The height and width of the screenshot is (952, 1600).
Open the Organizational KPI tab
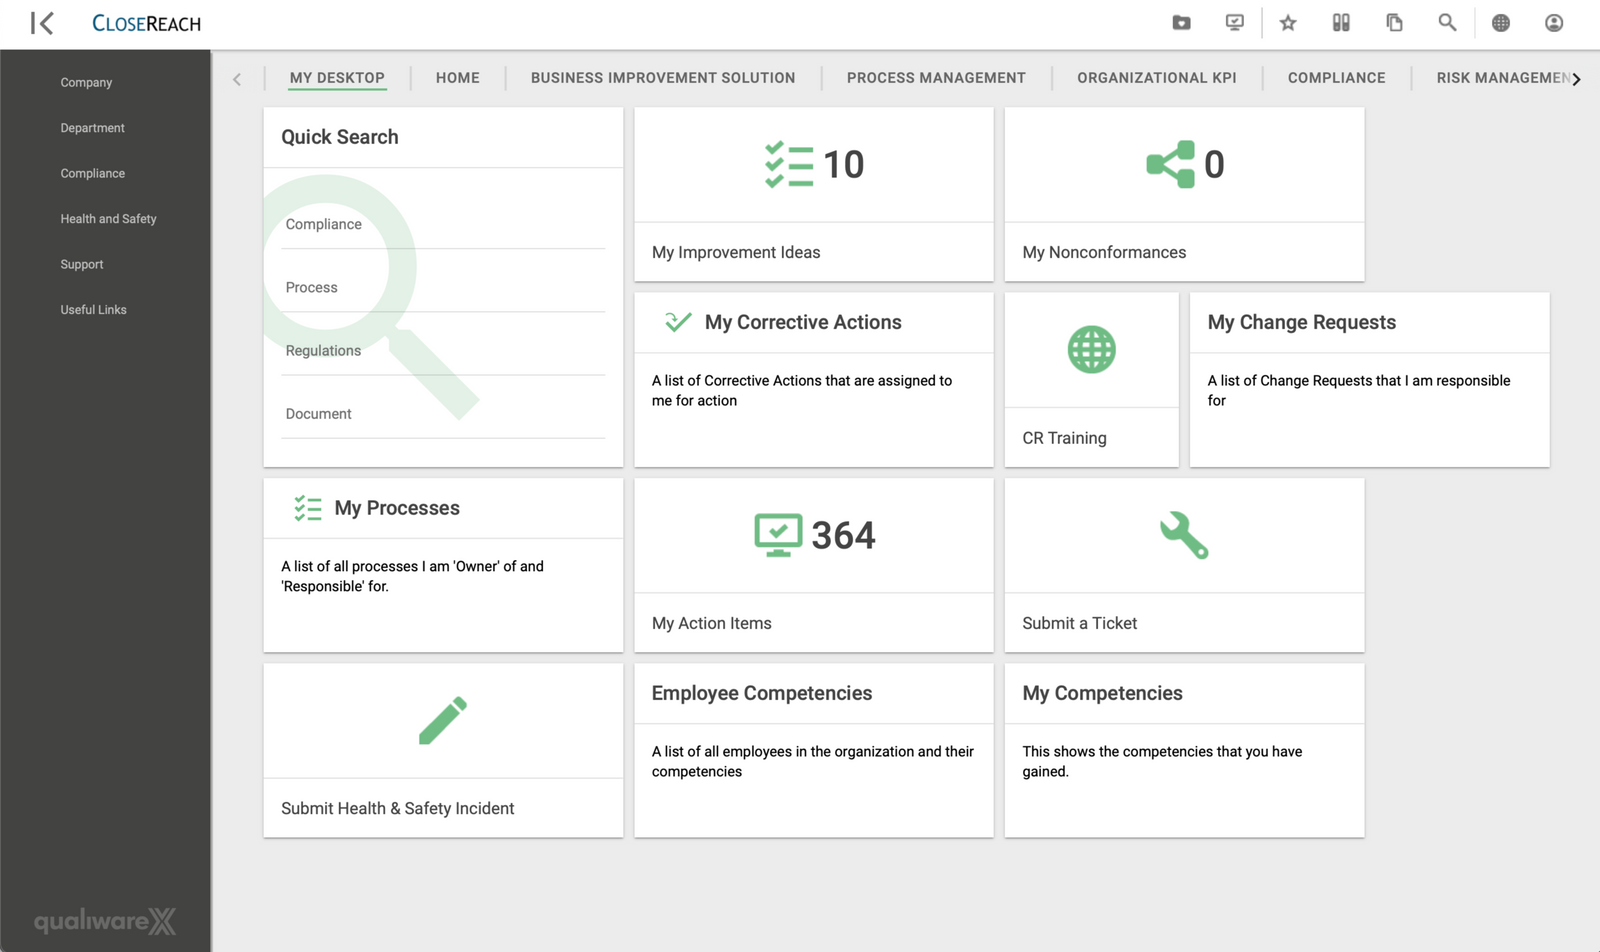coord(1156,78)
